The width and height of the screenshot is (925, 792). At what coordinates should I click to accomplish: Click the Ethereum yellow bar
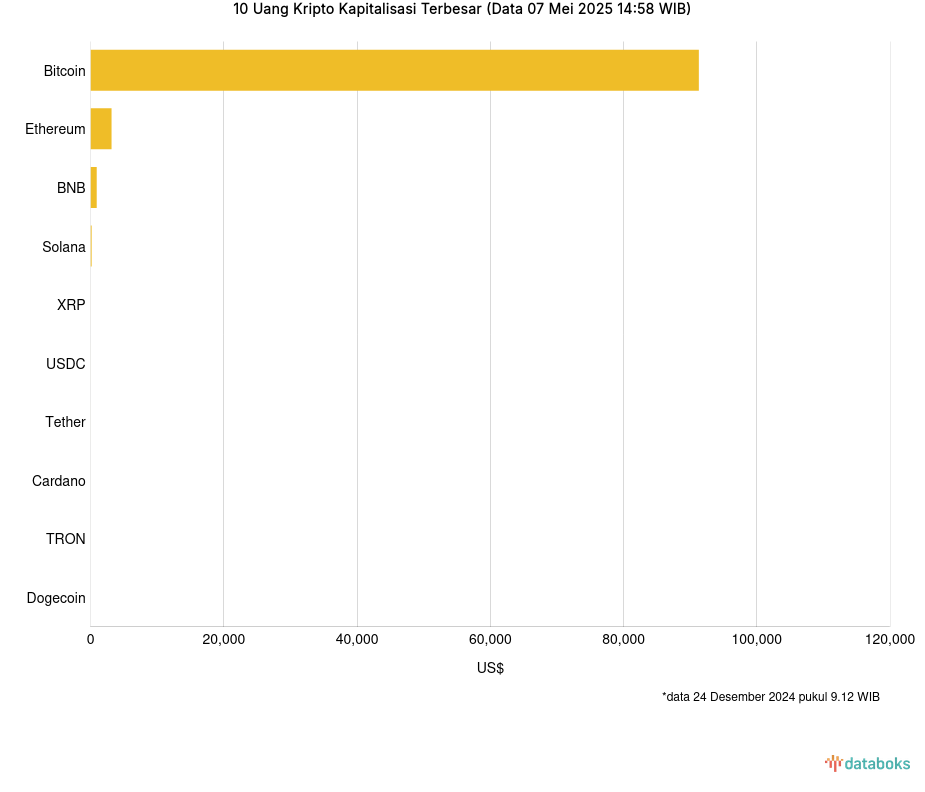click(x=101, y=129)
